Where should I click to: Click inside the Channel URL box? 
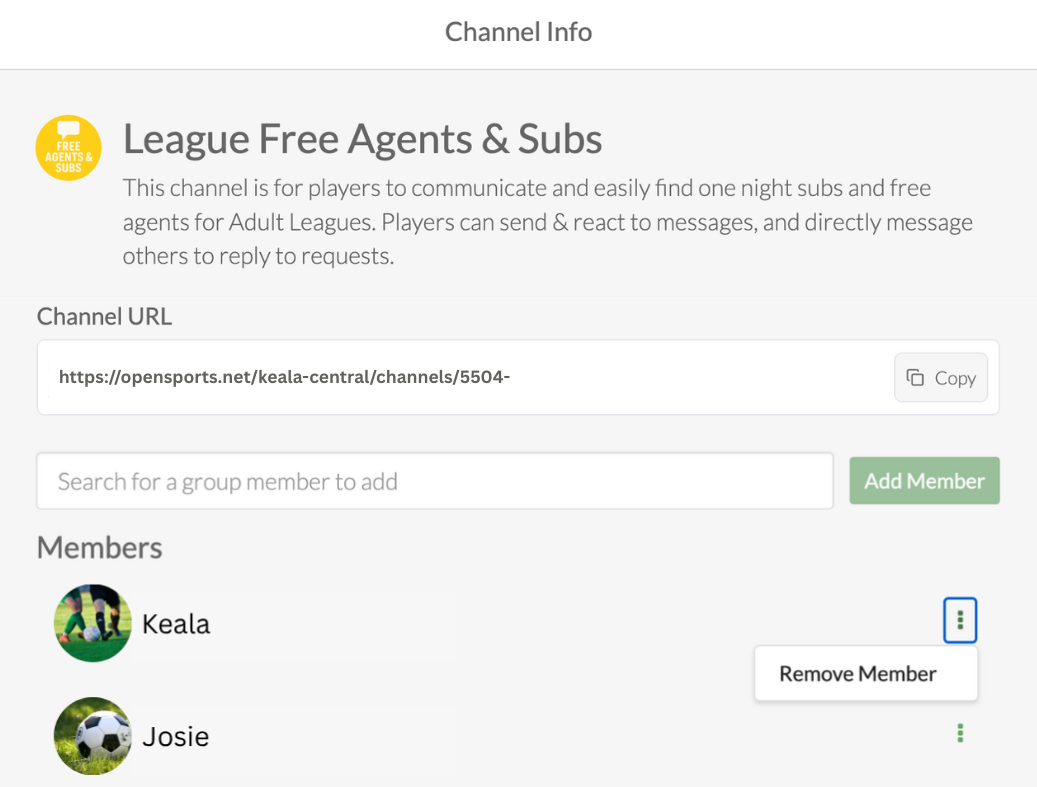[x=518, y=378]
